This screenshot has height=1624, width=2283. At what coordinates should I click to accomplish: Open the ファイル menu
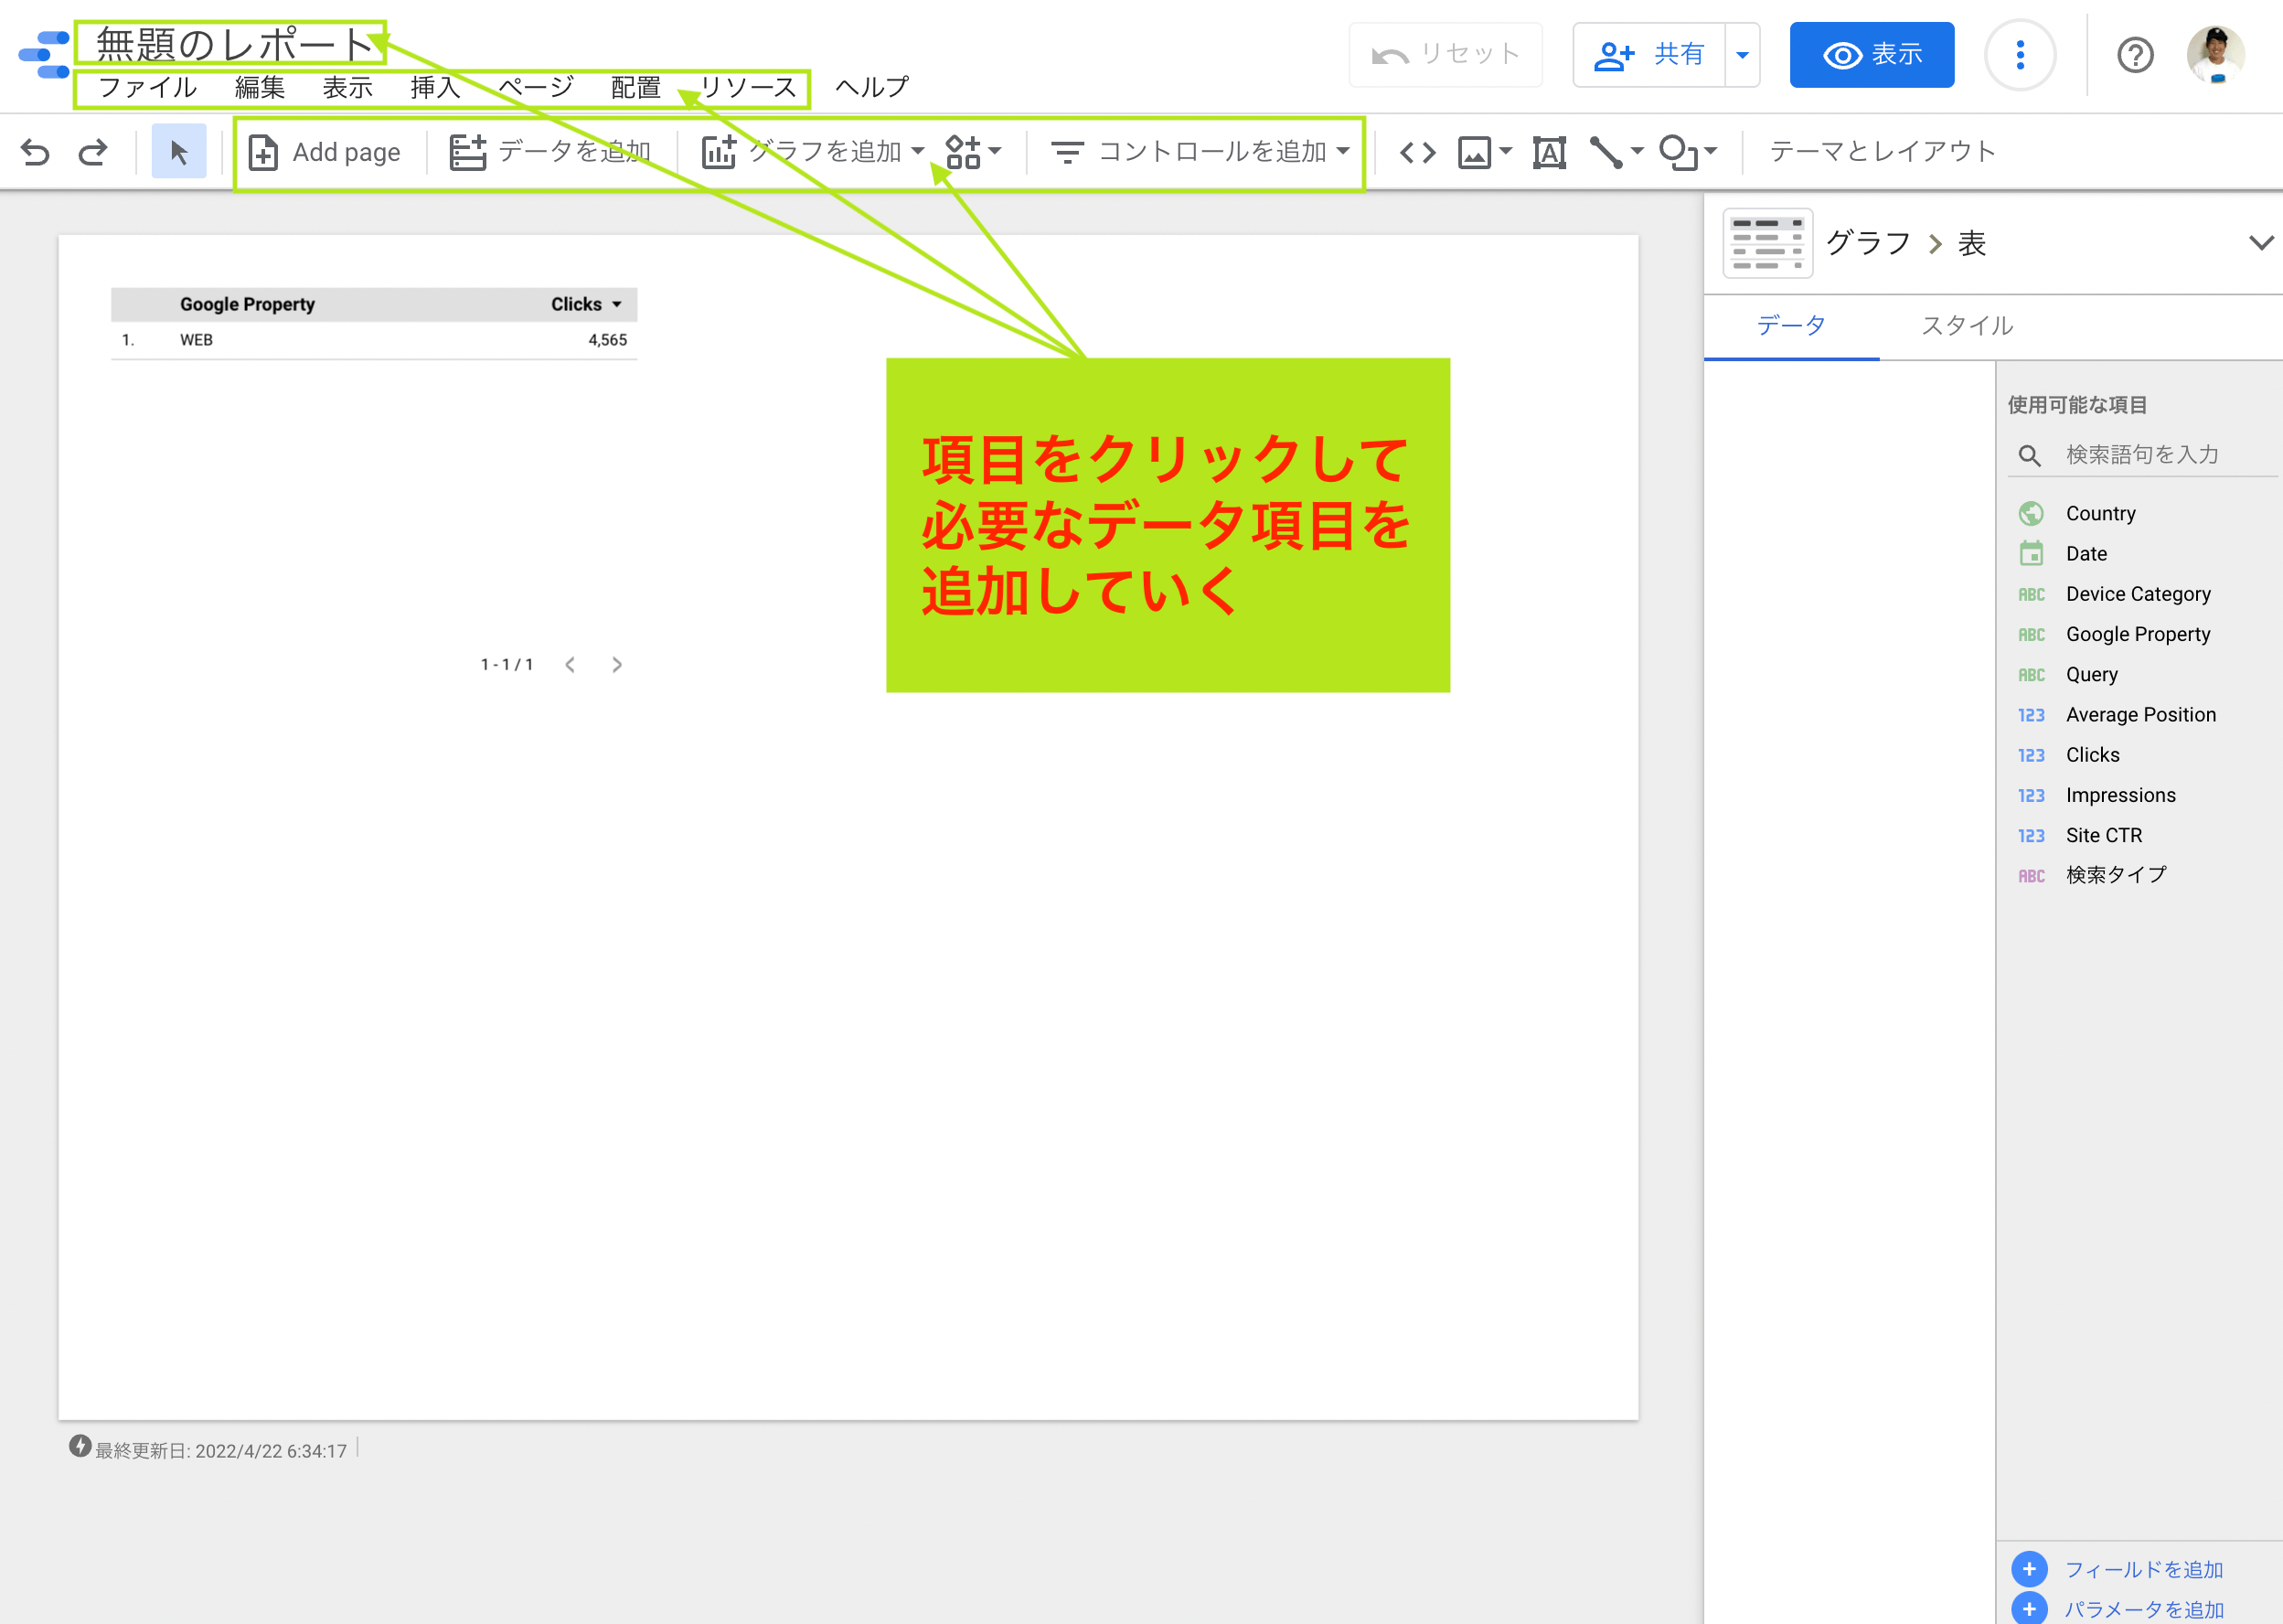coord(147,88)
